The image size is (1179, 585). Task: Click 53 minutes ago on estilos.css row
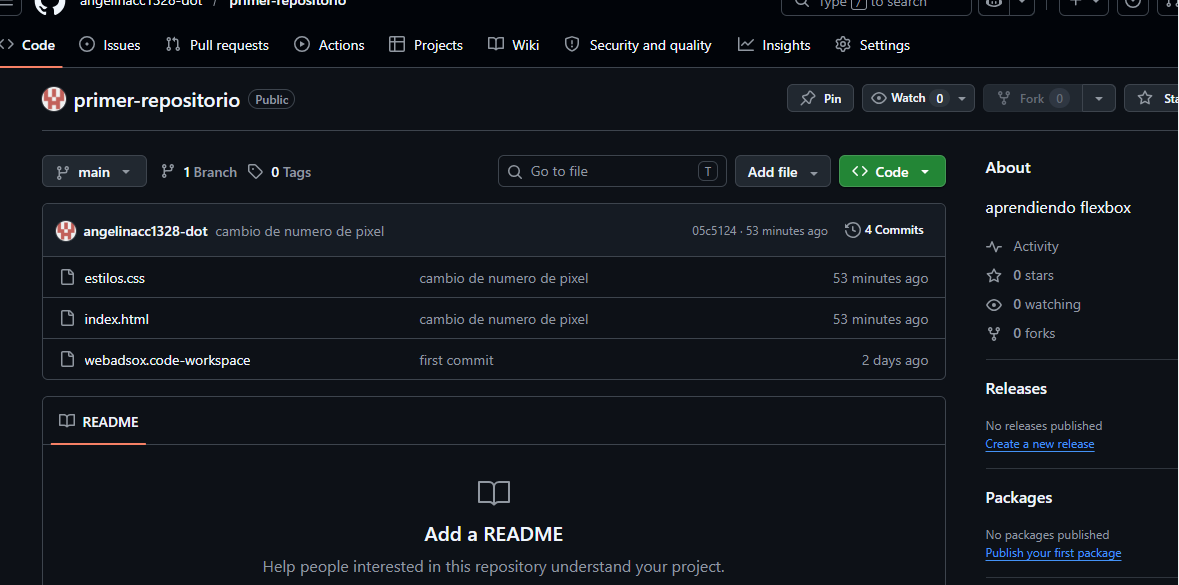pyautogui.click(x=880, y=278)
